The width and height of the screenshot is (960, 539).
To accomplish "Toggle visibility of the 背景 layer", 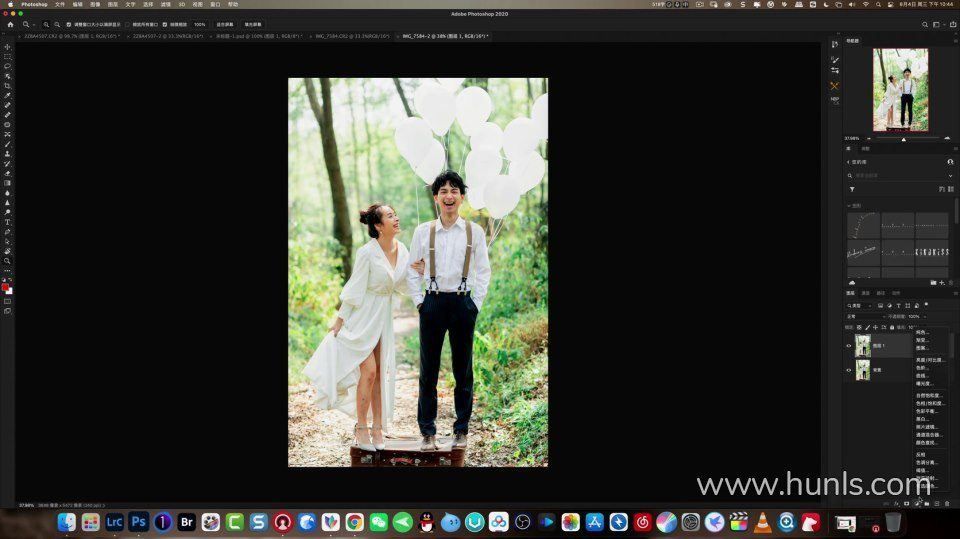I will coord(849,370).
